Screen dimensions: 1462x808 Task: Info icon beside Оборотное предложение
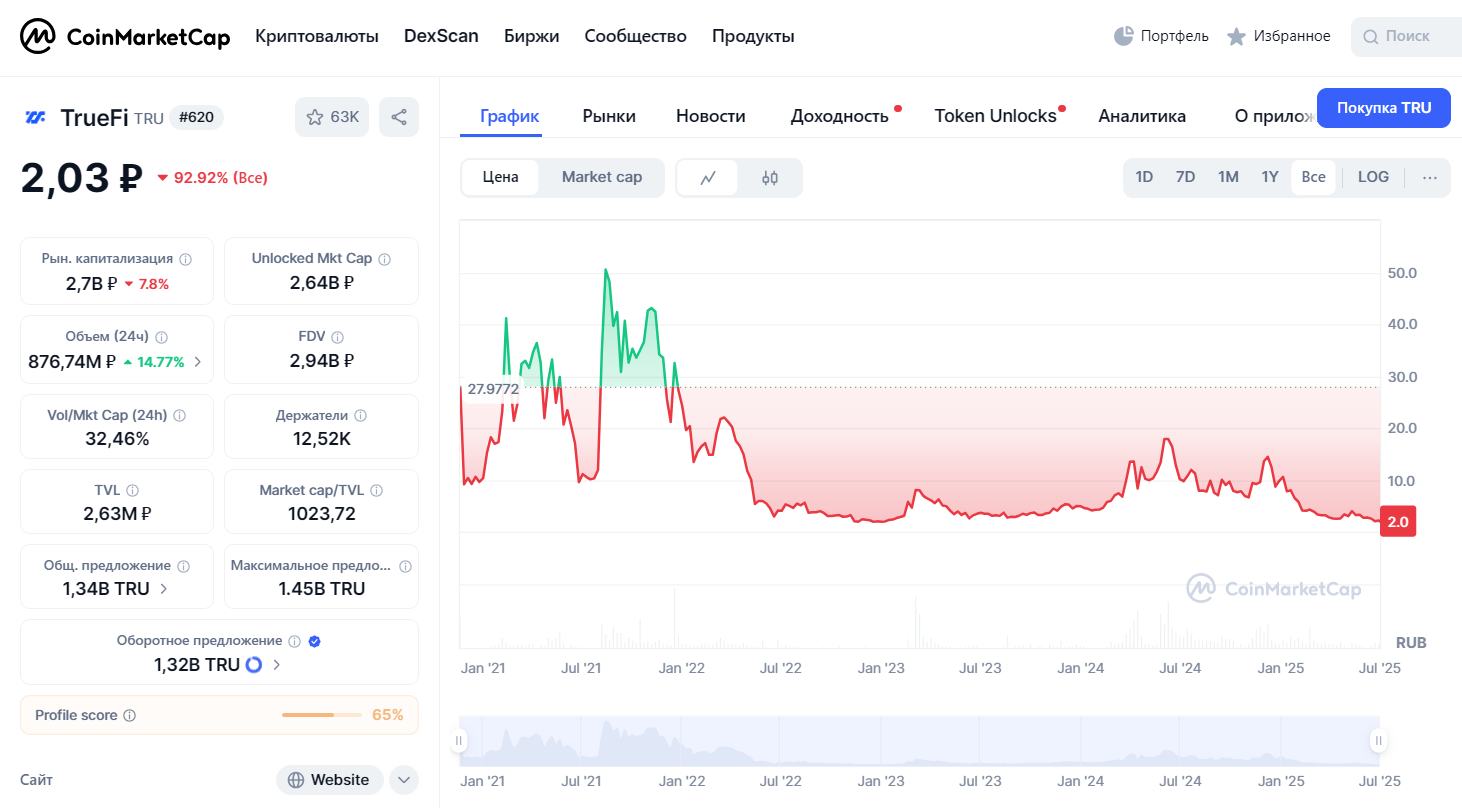294,641
